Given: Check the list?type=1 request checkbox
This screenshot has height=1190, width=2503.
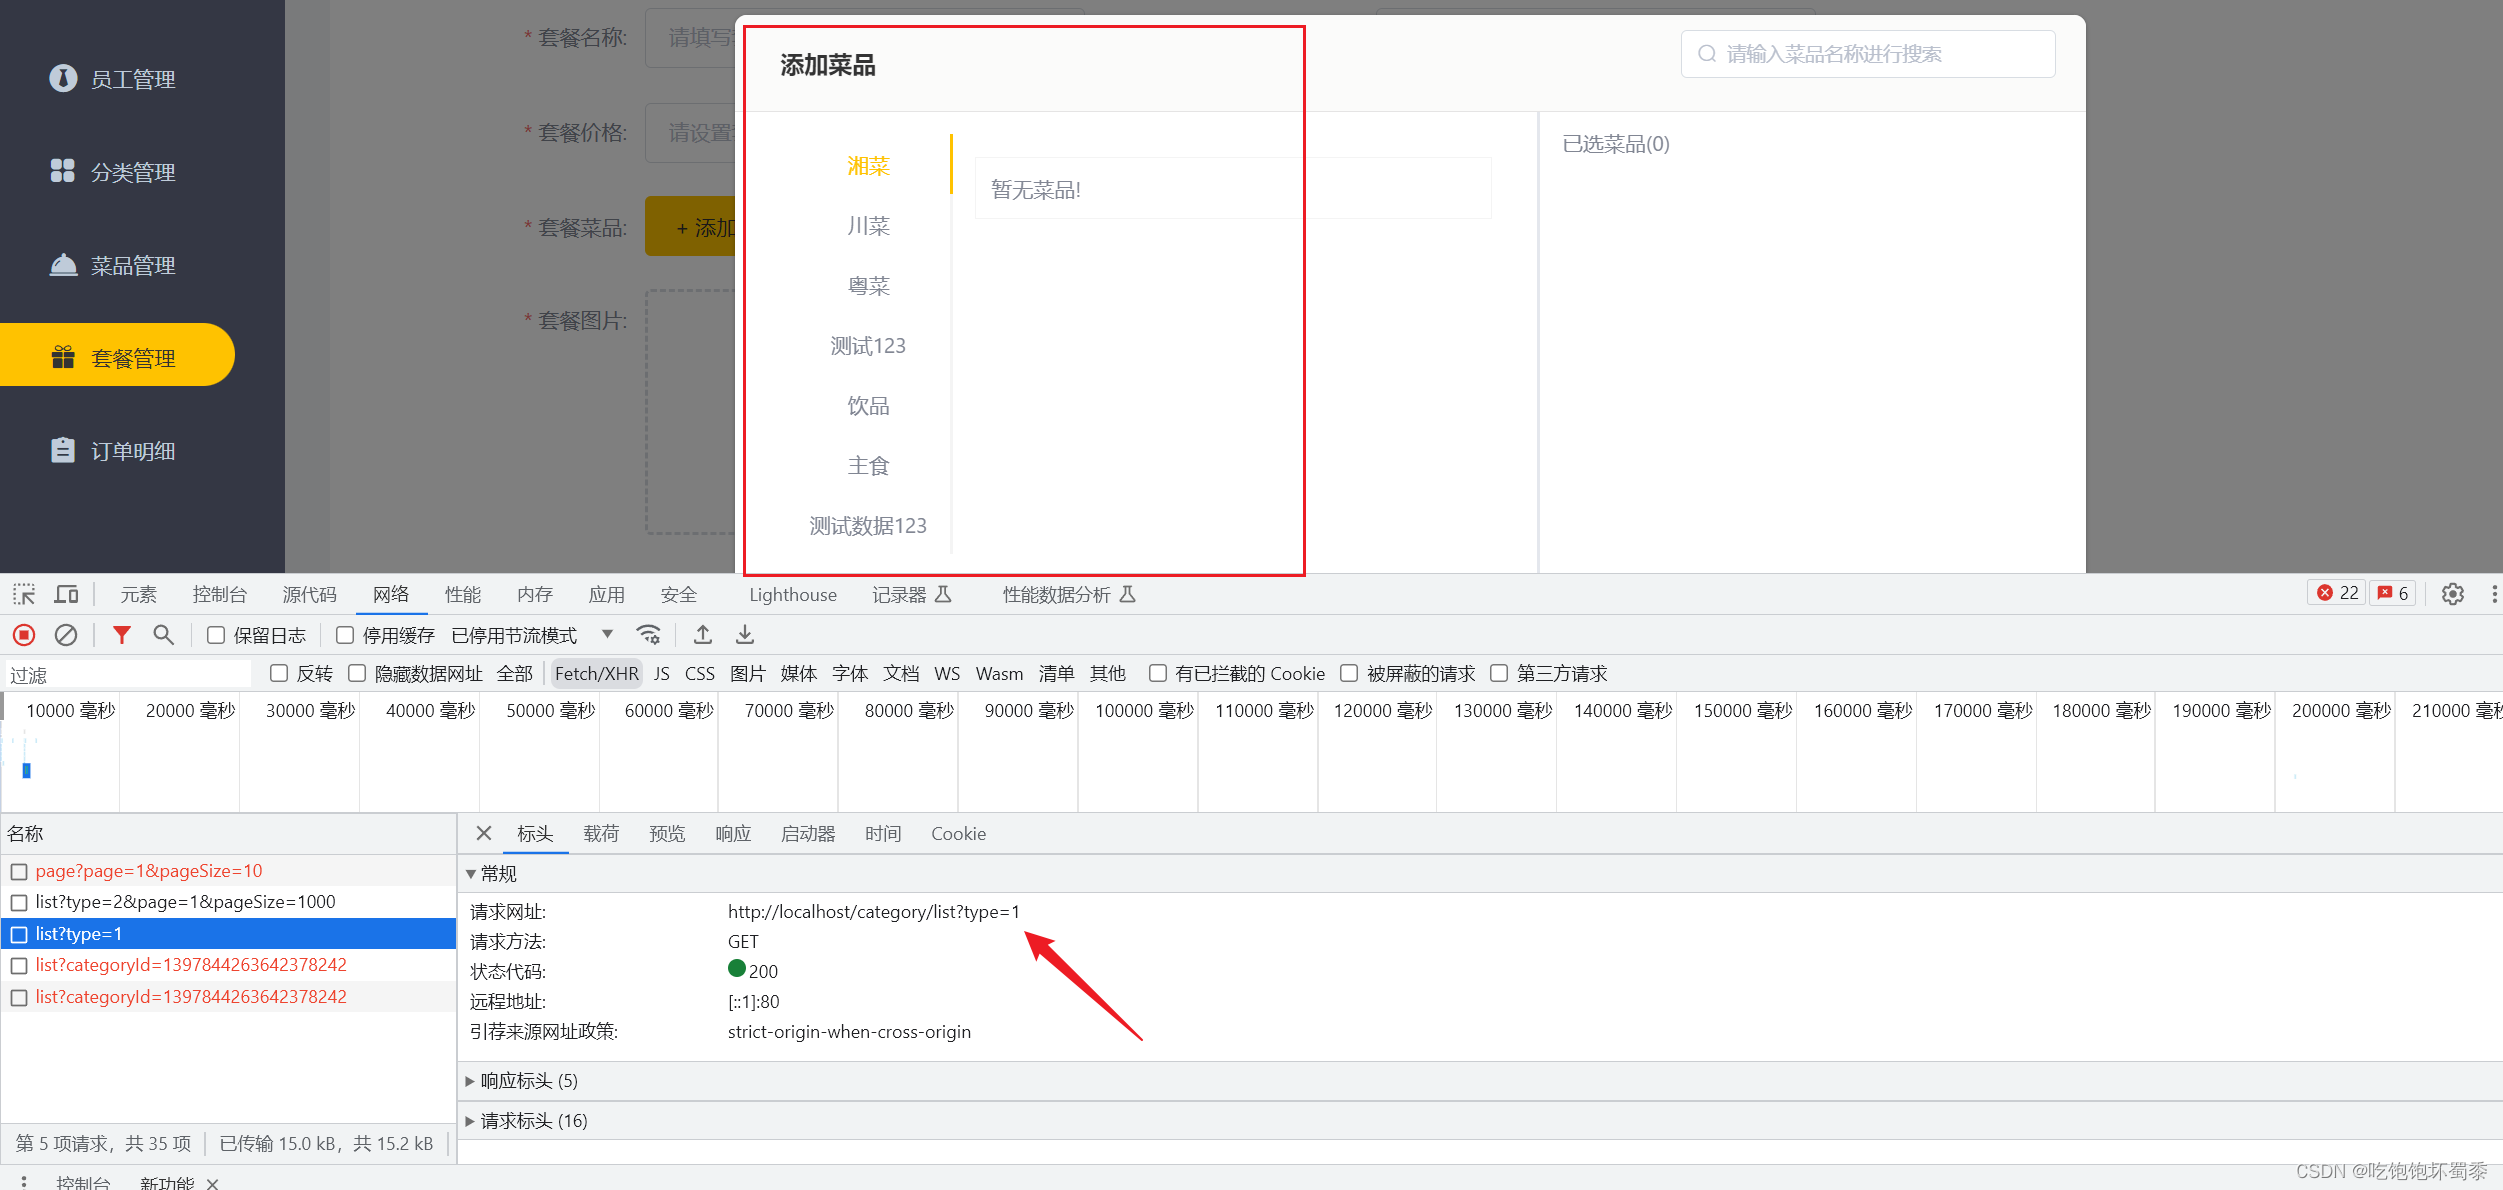Looking at the screenshot, I should 19,934.
